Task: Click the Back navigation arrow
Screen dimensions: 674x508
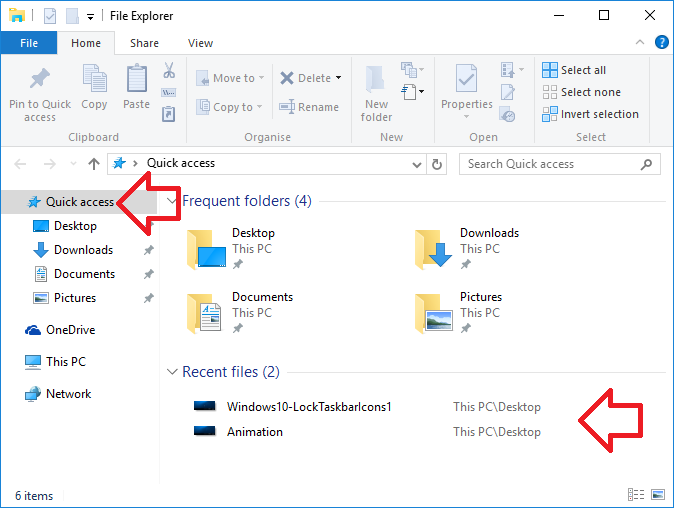Action: pos(20,164)
